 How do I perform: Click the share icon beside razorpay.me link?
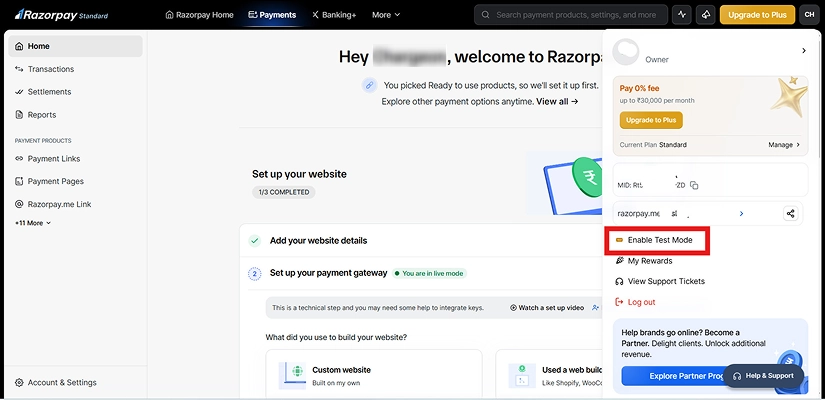(790, 213)
